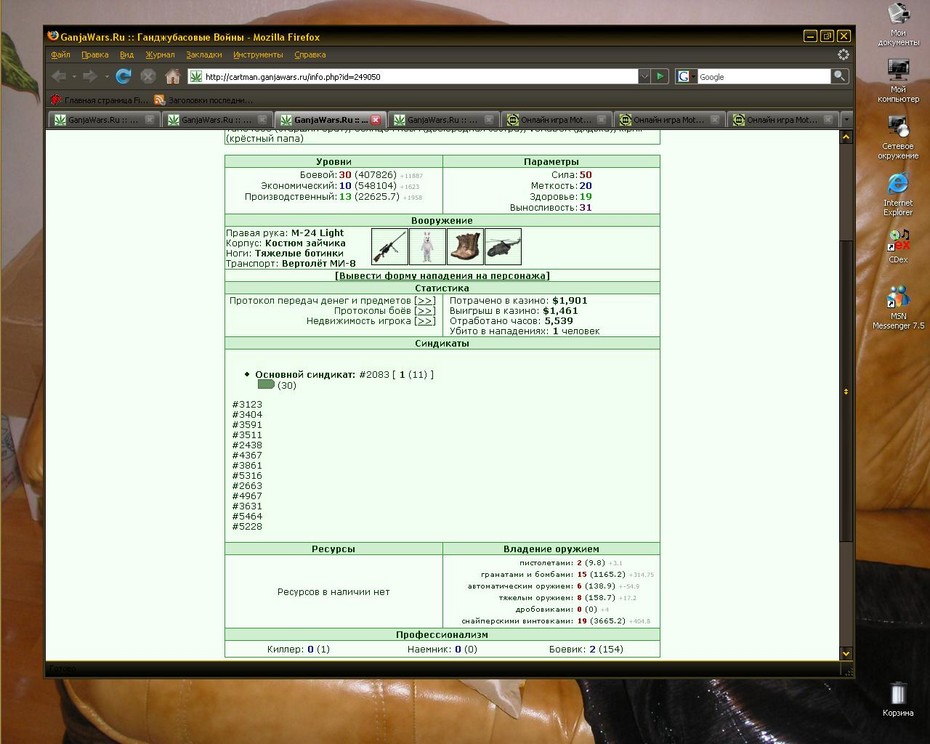Click 'Вывести форму нападения на персонажа' link
This screenshot has width=930, height=744.
pyautogui.click(x=442, y=276)
